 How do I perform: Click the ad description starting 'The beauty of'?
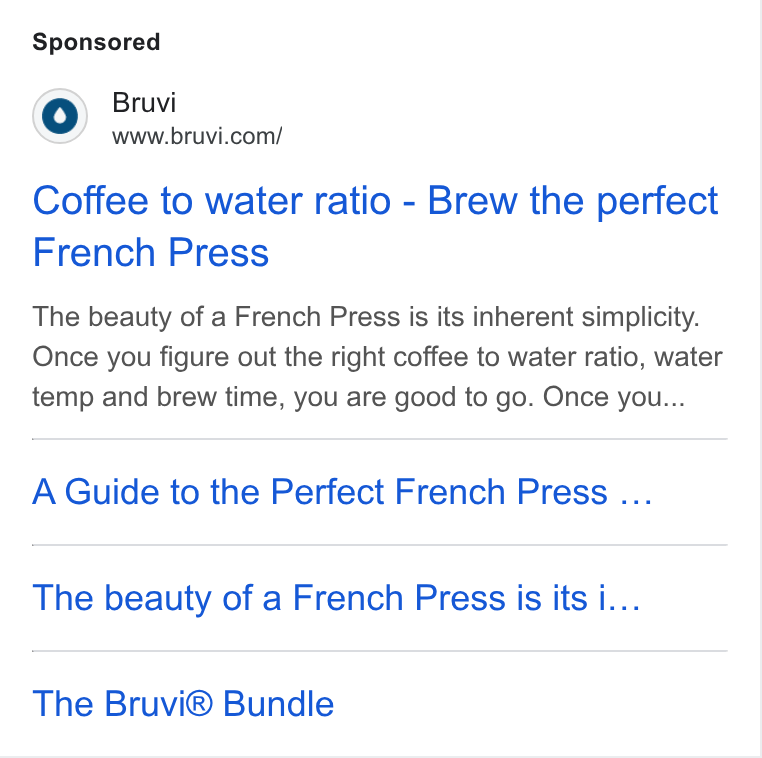378,357
